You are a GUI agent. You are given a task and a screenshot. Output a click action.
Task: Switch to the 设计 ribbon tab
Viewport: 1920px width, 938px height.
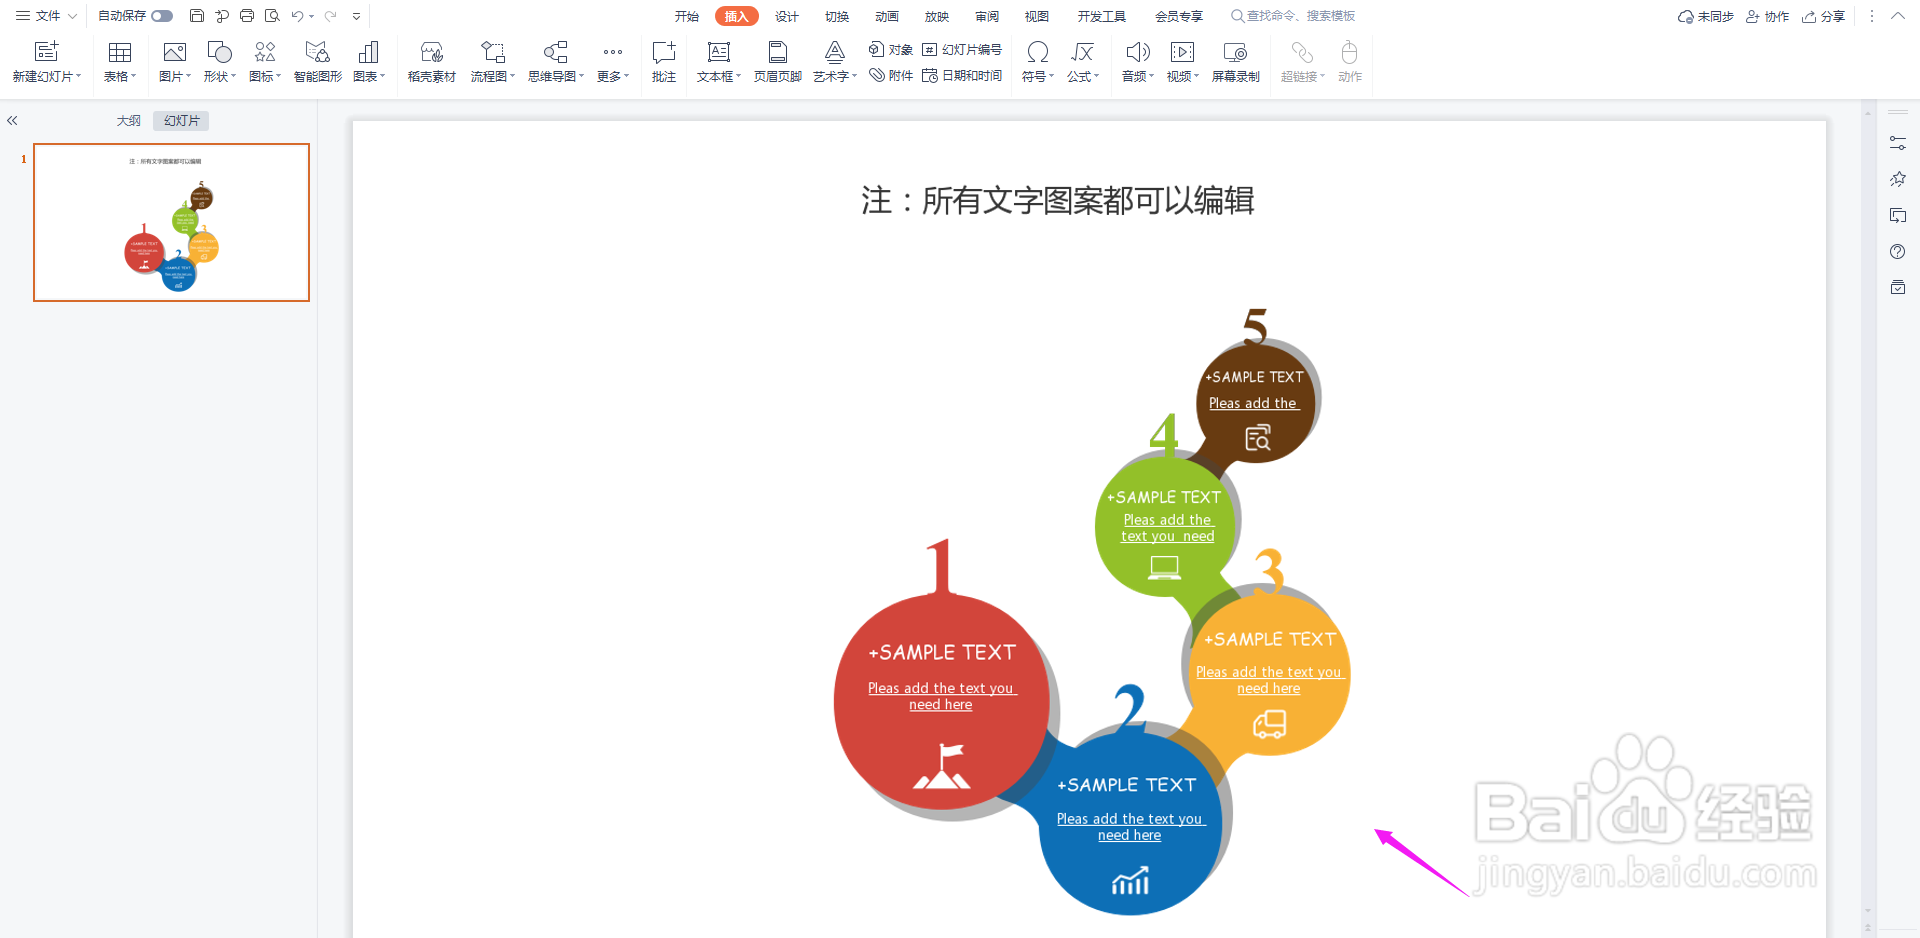(786, 16)
